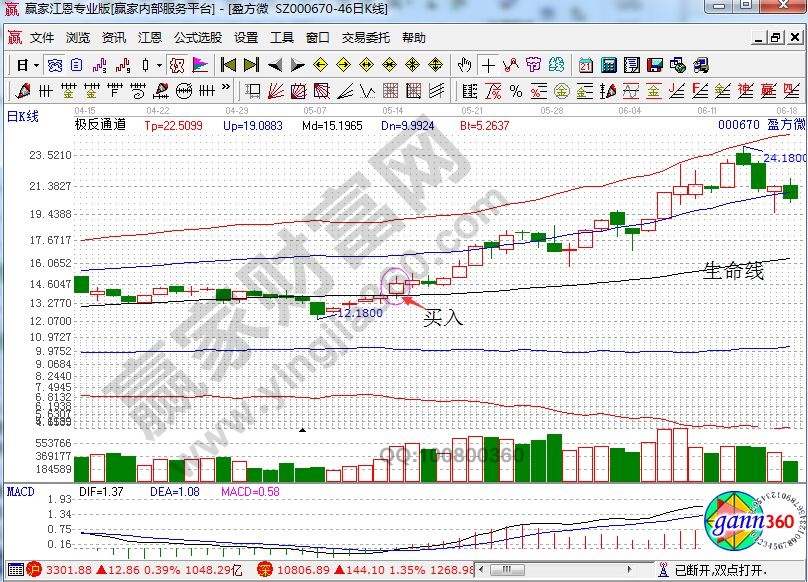Click the 极反通道 indicator label
808x582 pixels.
(x=100, y=126)
